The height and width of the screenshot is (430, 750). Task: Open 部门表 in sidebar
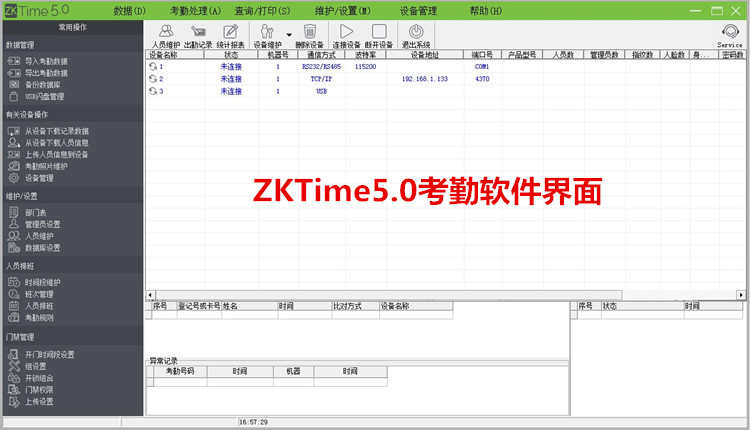point(28,212)
